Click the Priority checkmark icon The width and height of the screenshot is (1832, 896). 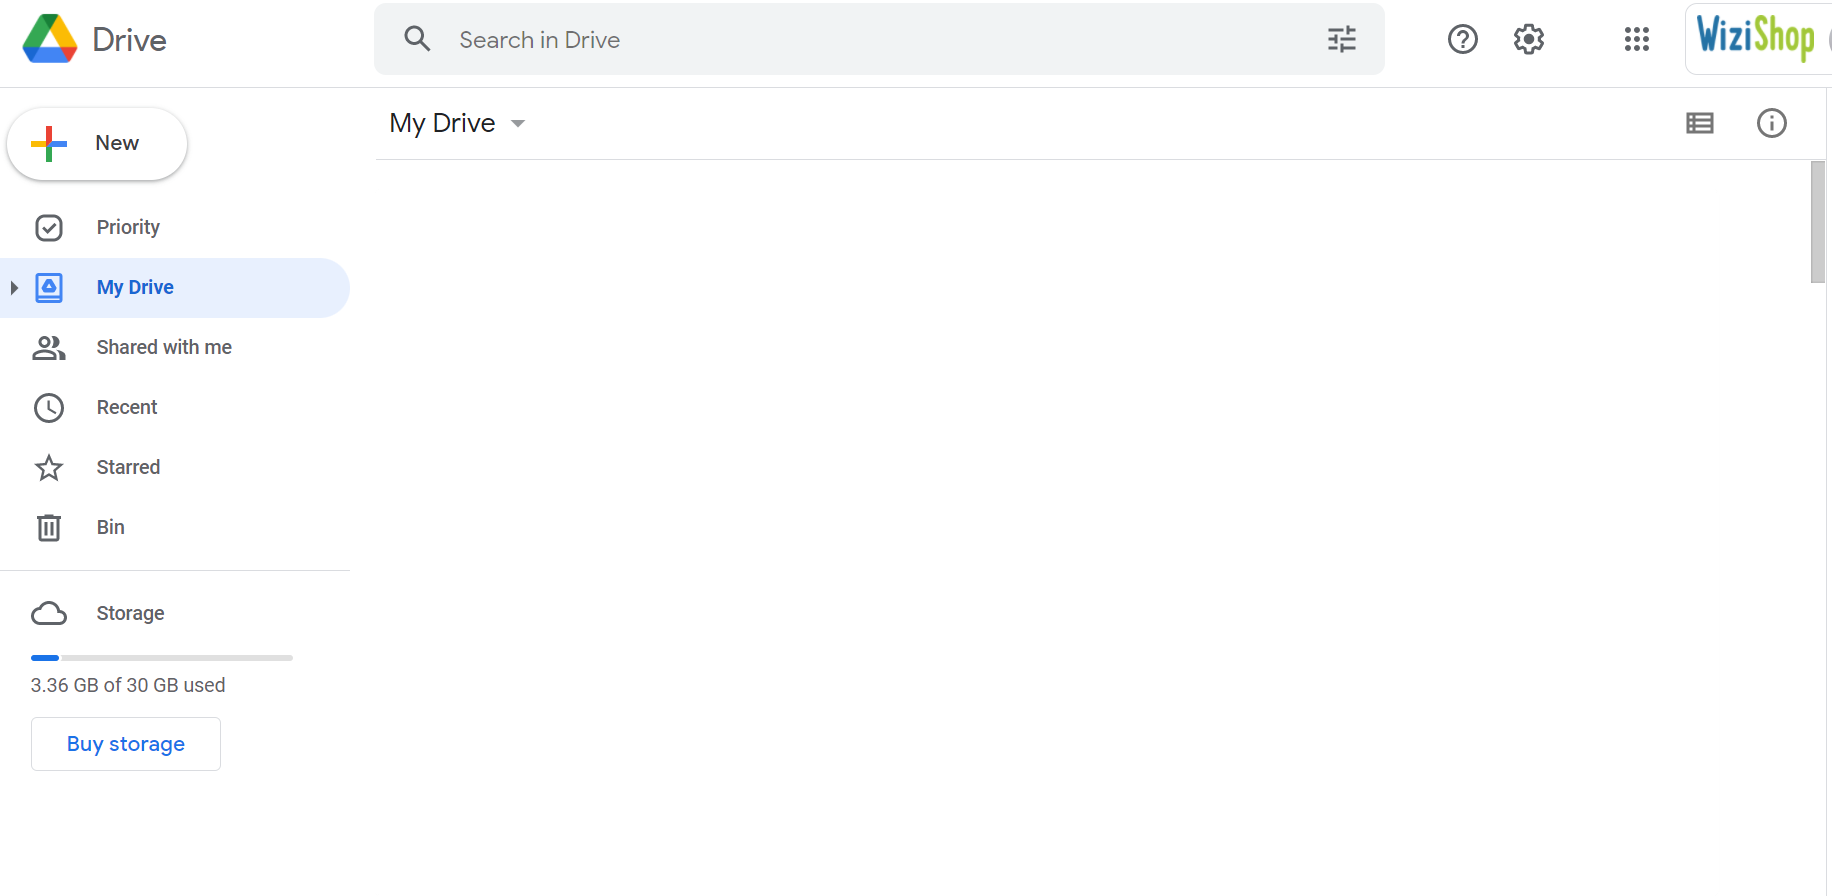[x=49, y=228]
